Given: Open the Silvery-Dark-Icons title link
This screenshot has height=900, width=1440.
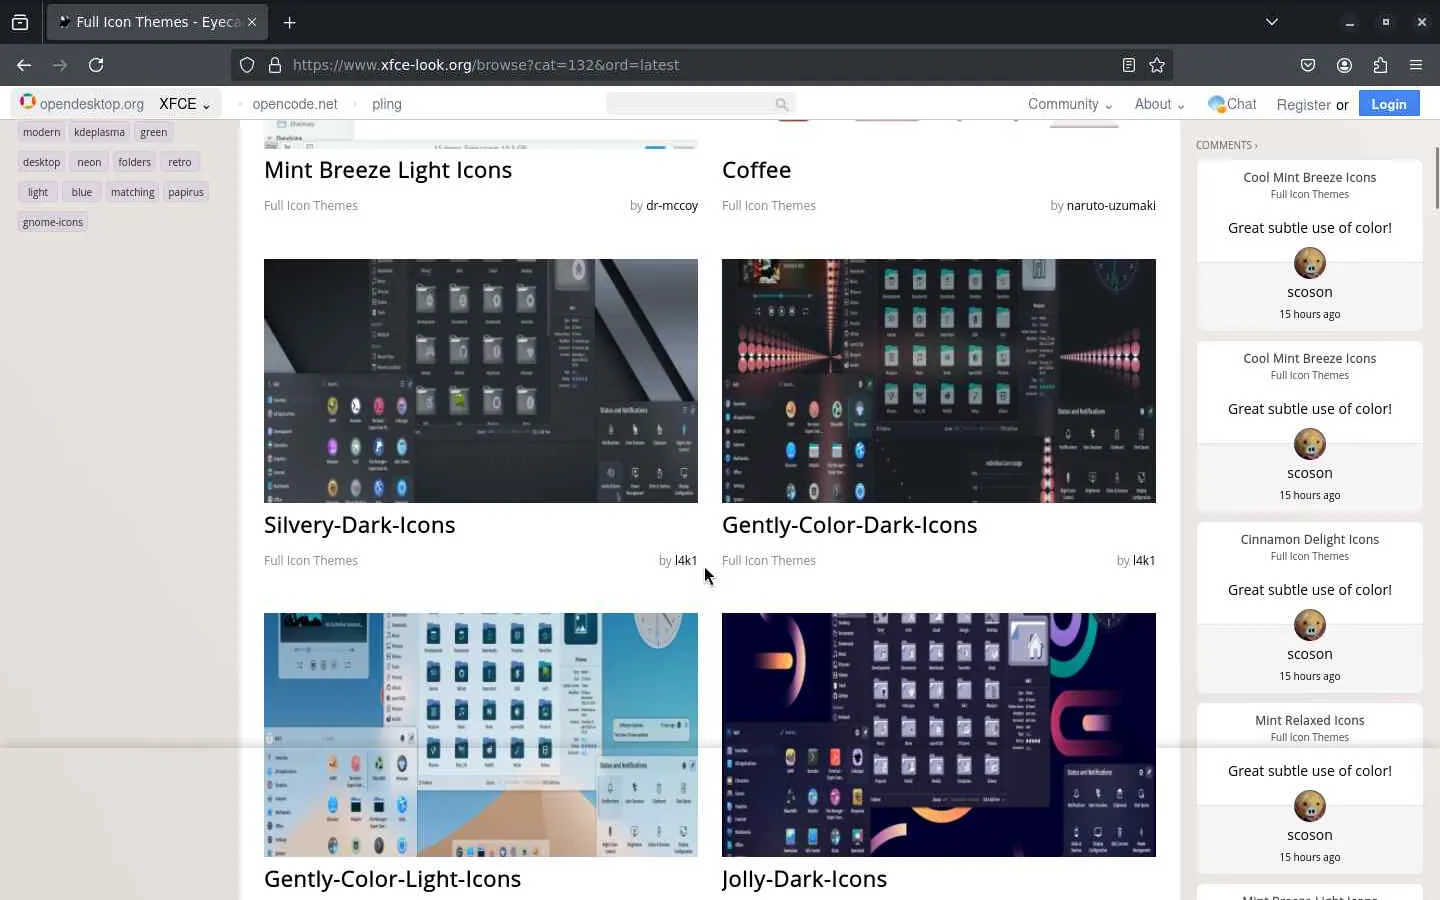Looking at the screenshot, I should click(x=360, y=525).
